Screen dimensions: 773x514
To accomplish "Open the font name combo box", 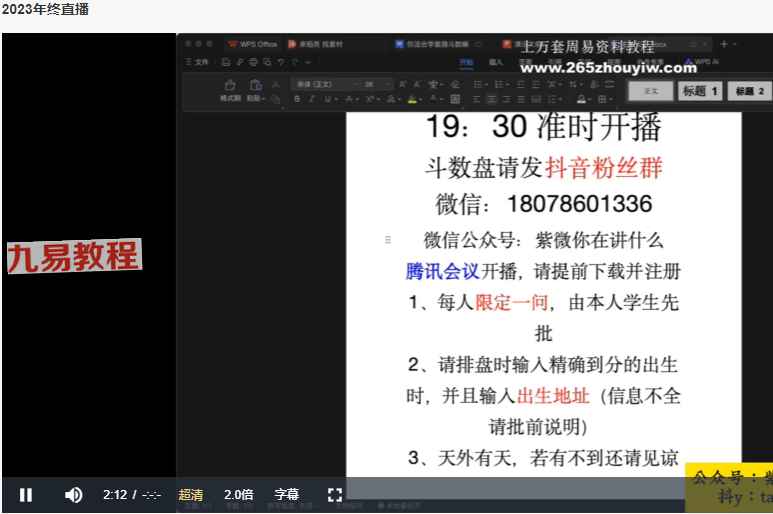I will tap(326, 84).
